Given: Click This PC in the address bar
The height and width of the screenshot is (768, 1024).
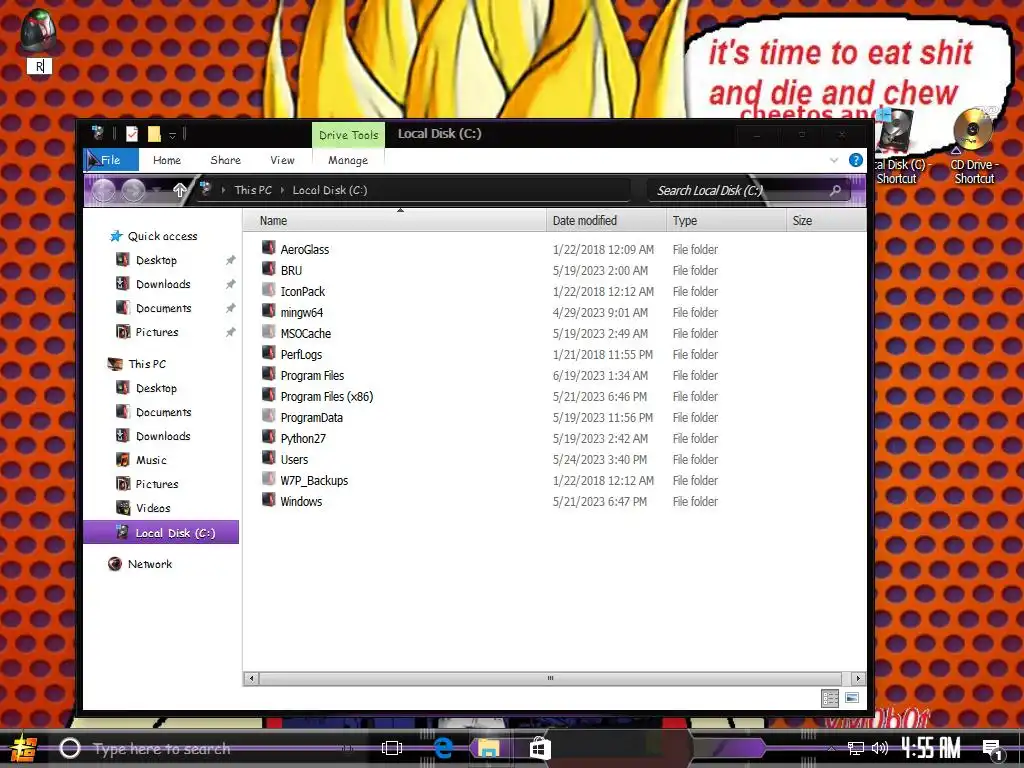Looking at the screenshot, I should click(253, 190).
